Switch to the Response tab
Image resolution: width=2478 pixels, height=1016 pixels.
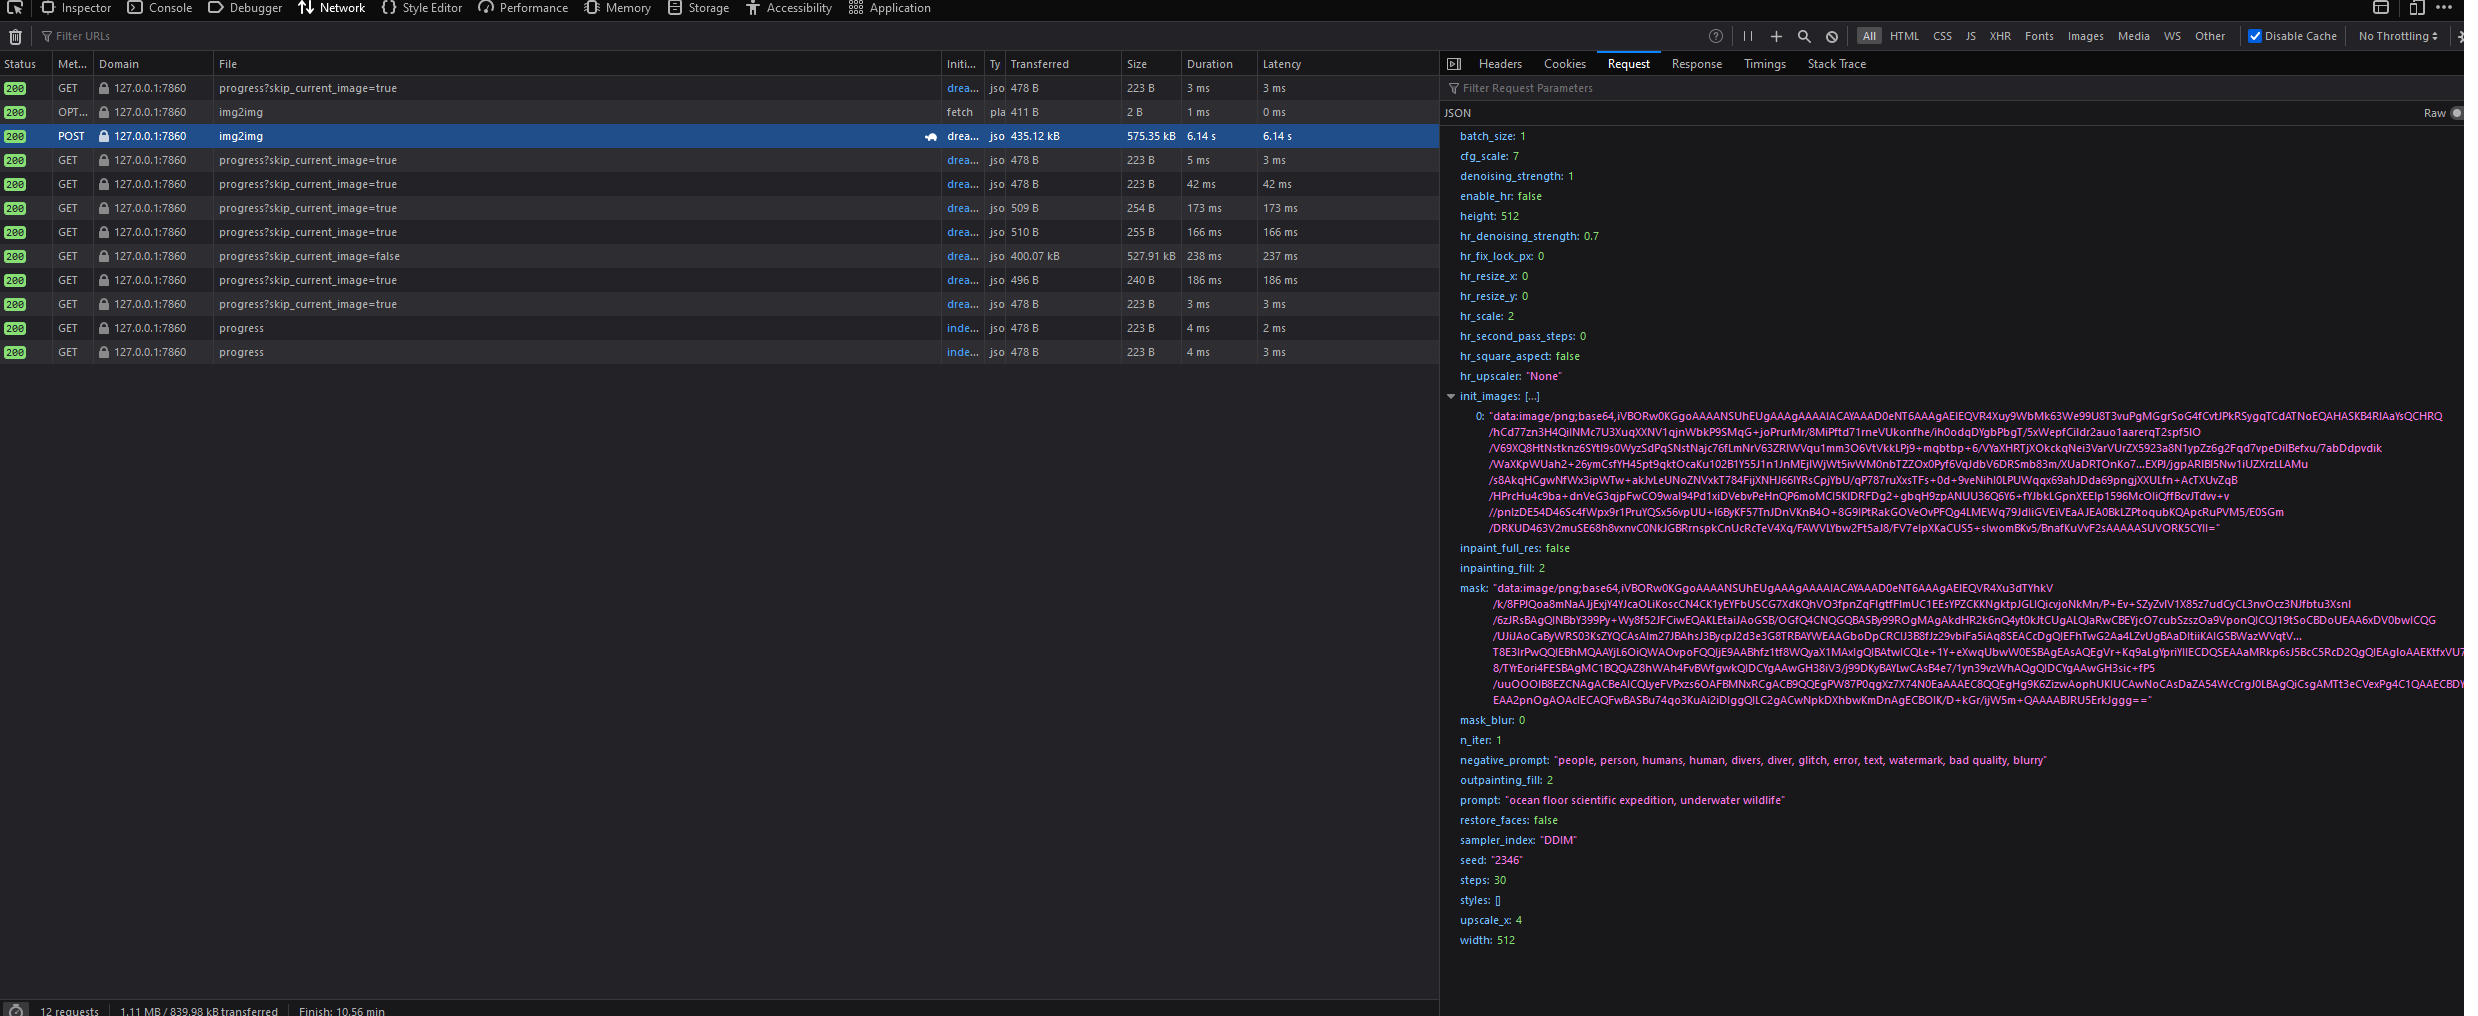1696,63
